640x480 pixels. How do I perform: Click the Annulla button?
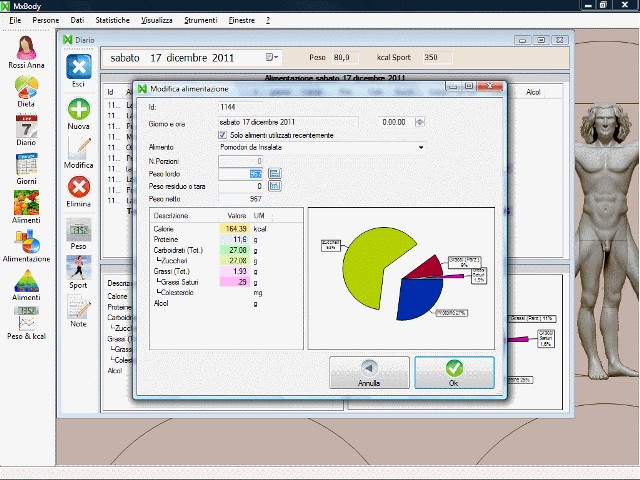(x=369, y=372)
